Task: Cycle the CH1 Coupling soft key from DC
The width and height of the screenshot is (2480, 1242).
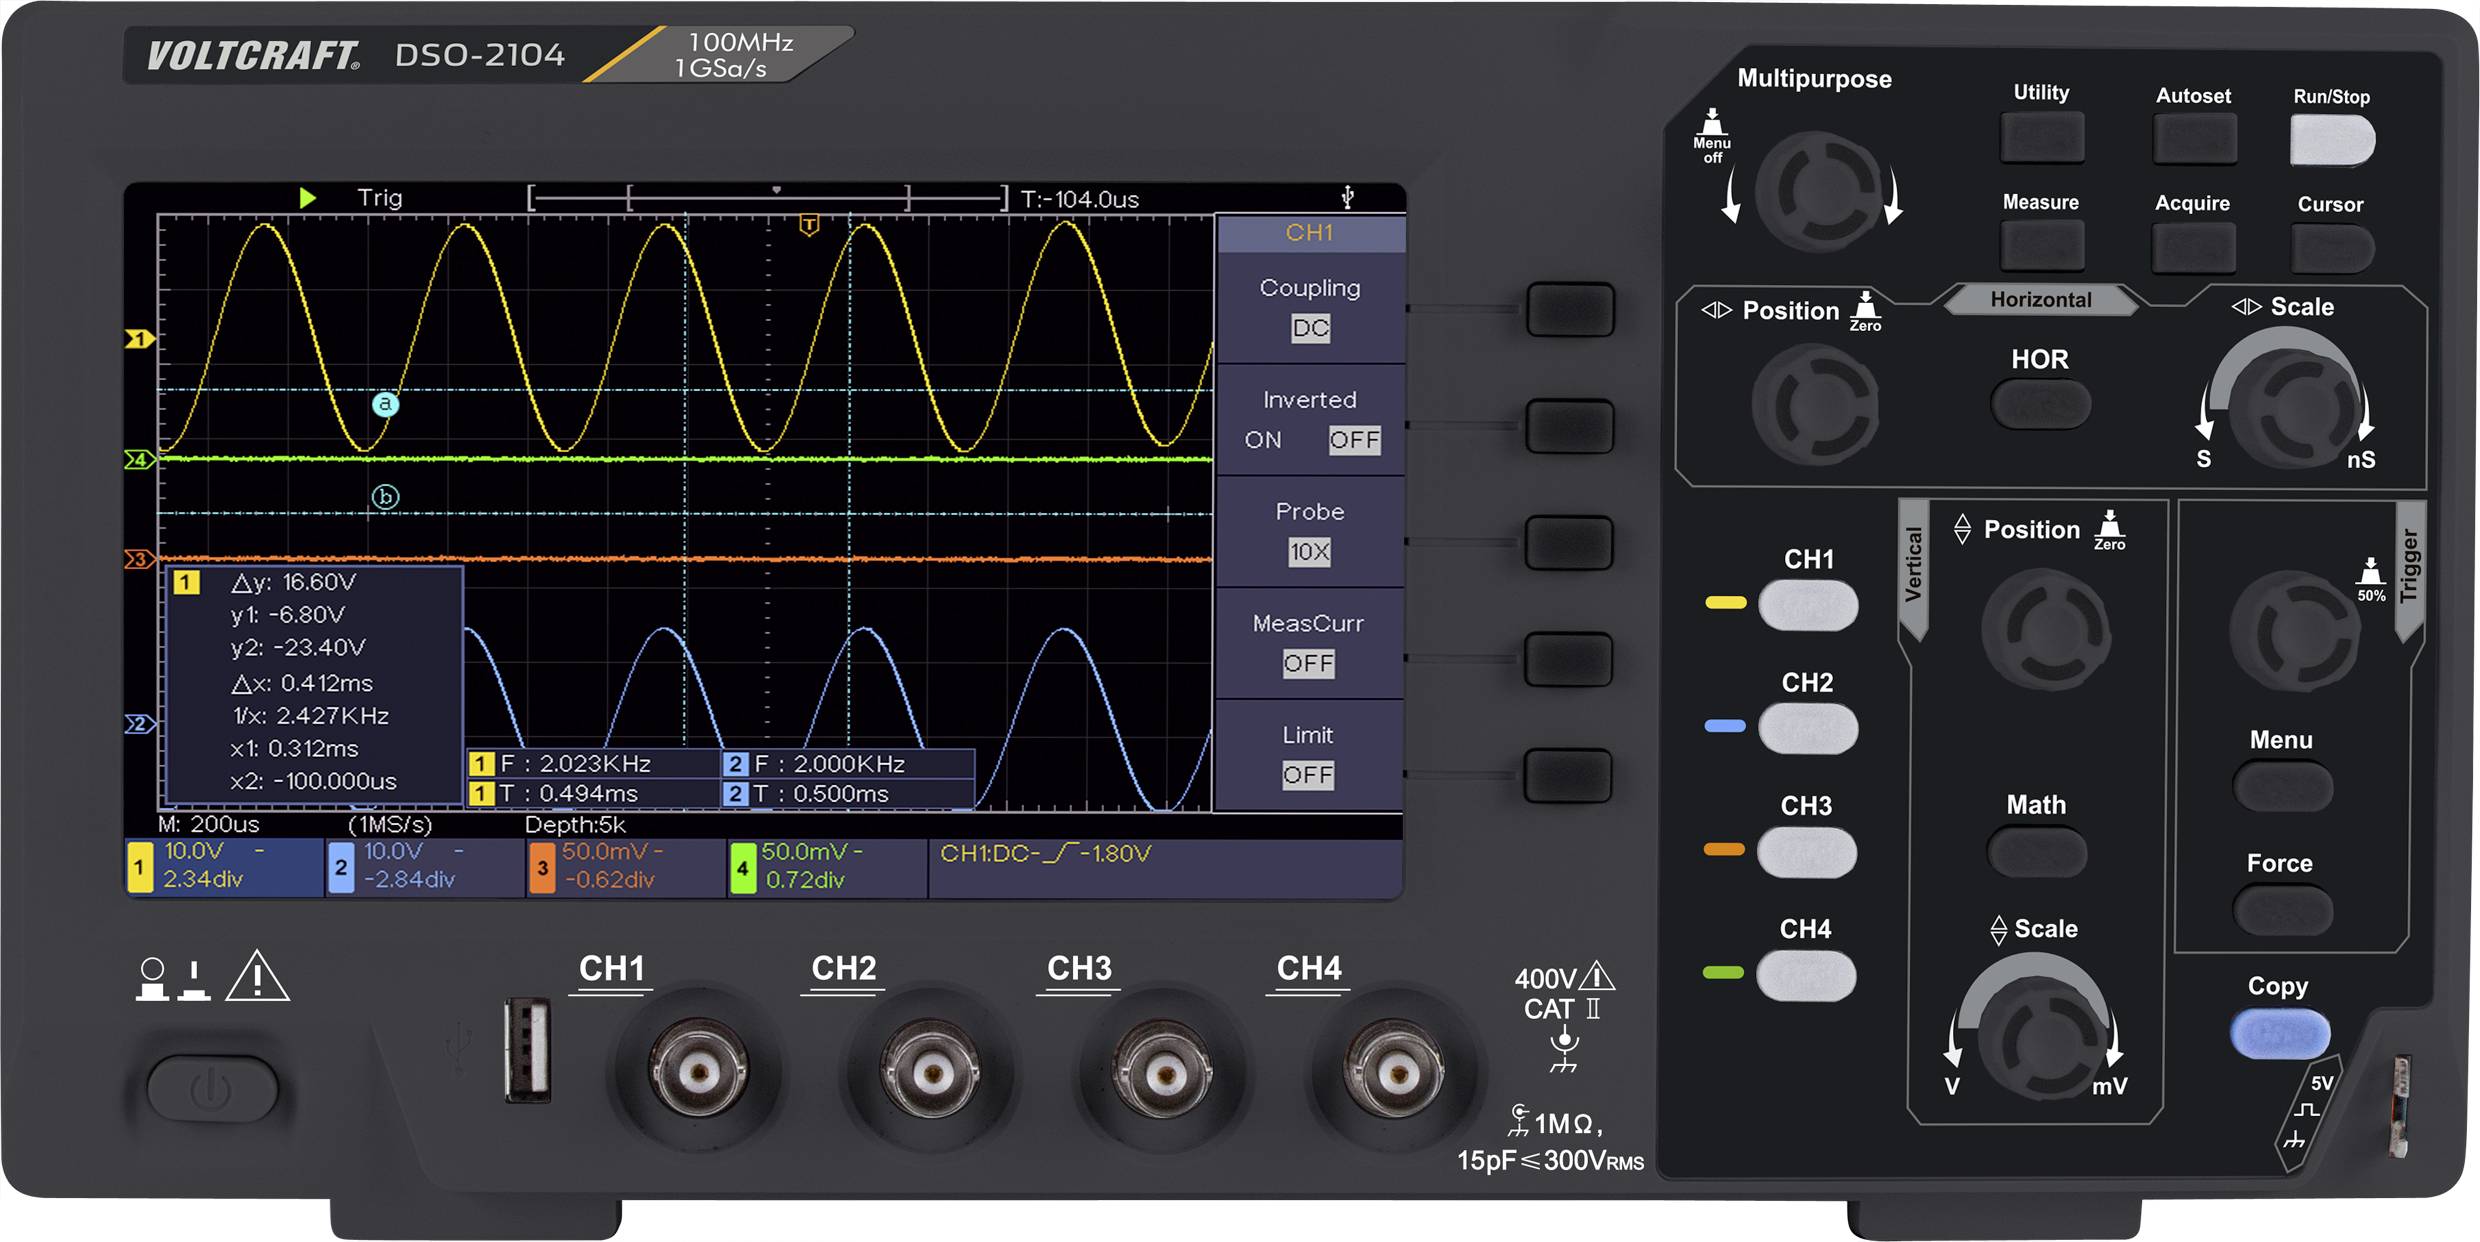Action: click(1570, 310)
